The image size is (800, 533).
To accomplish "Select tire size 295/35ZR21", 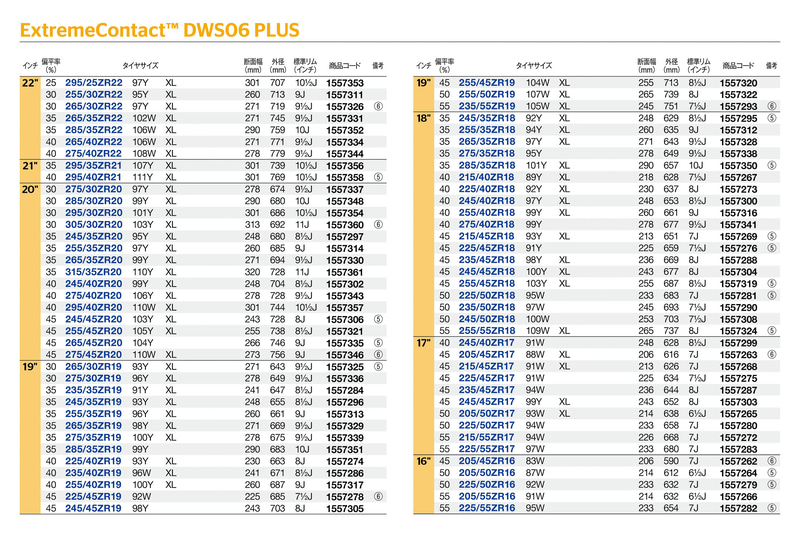I will click(x=94, y=165).
